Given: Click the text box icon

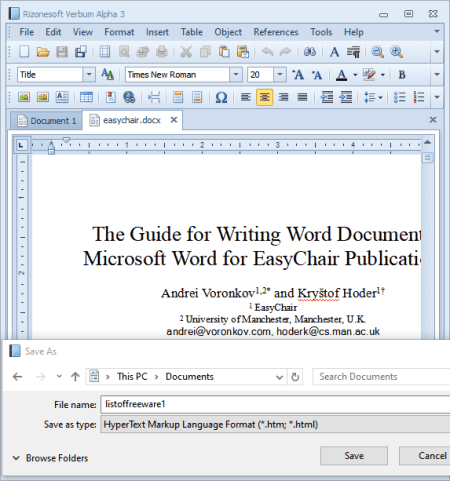Looking at the screenshot, I should pyautogui.click(x=62, y=97).
